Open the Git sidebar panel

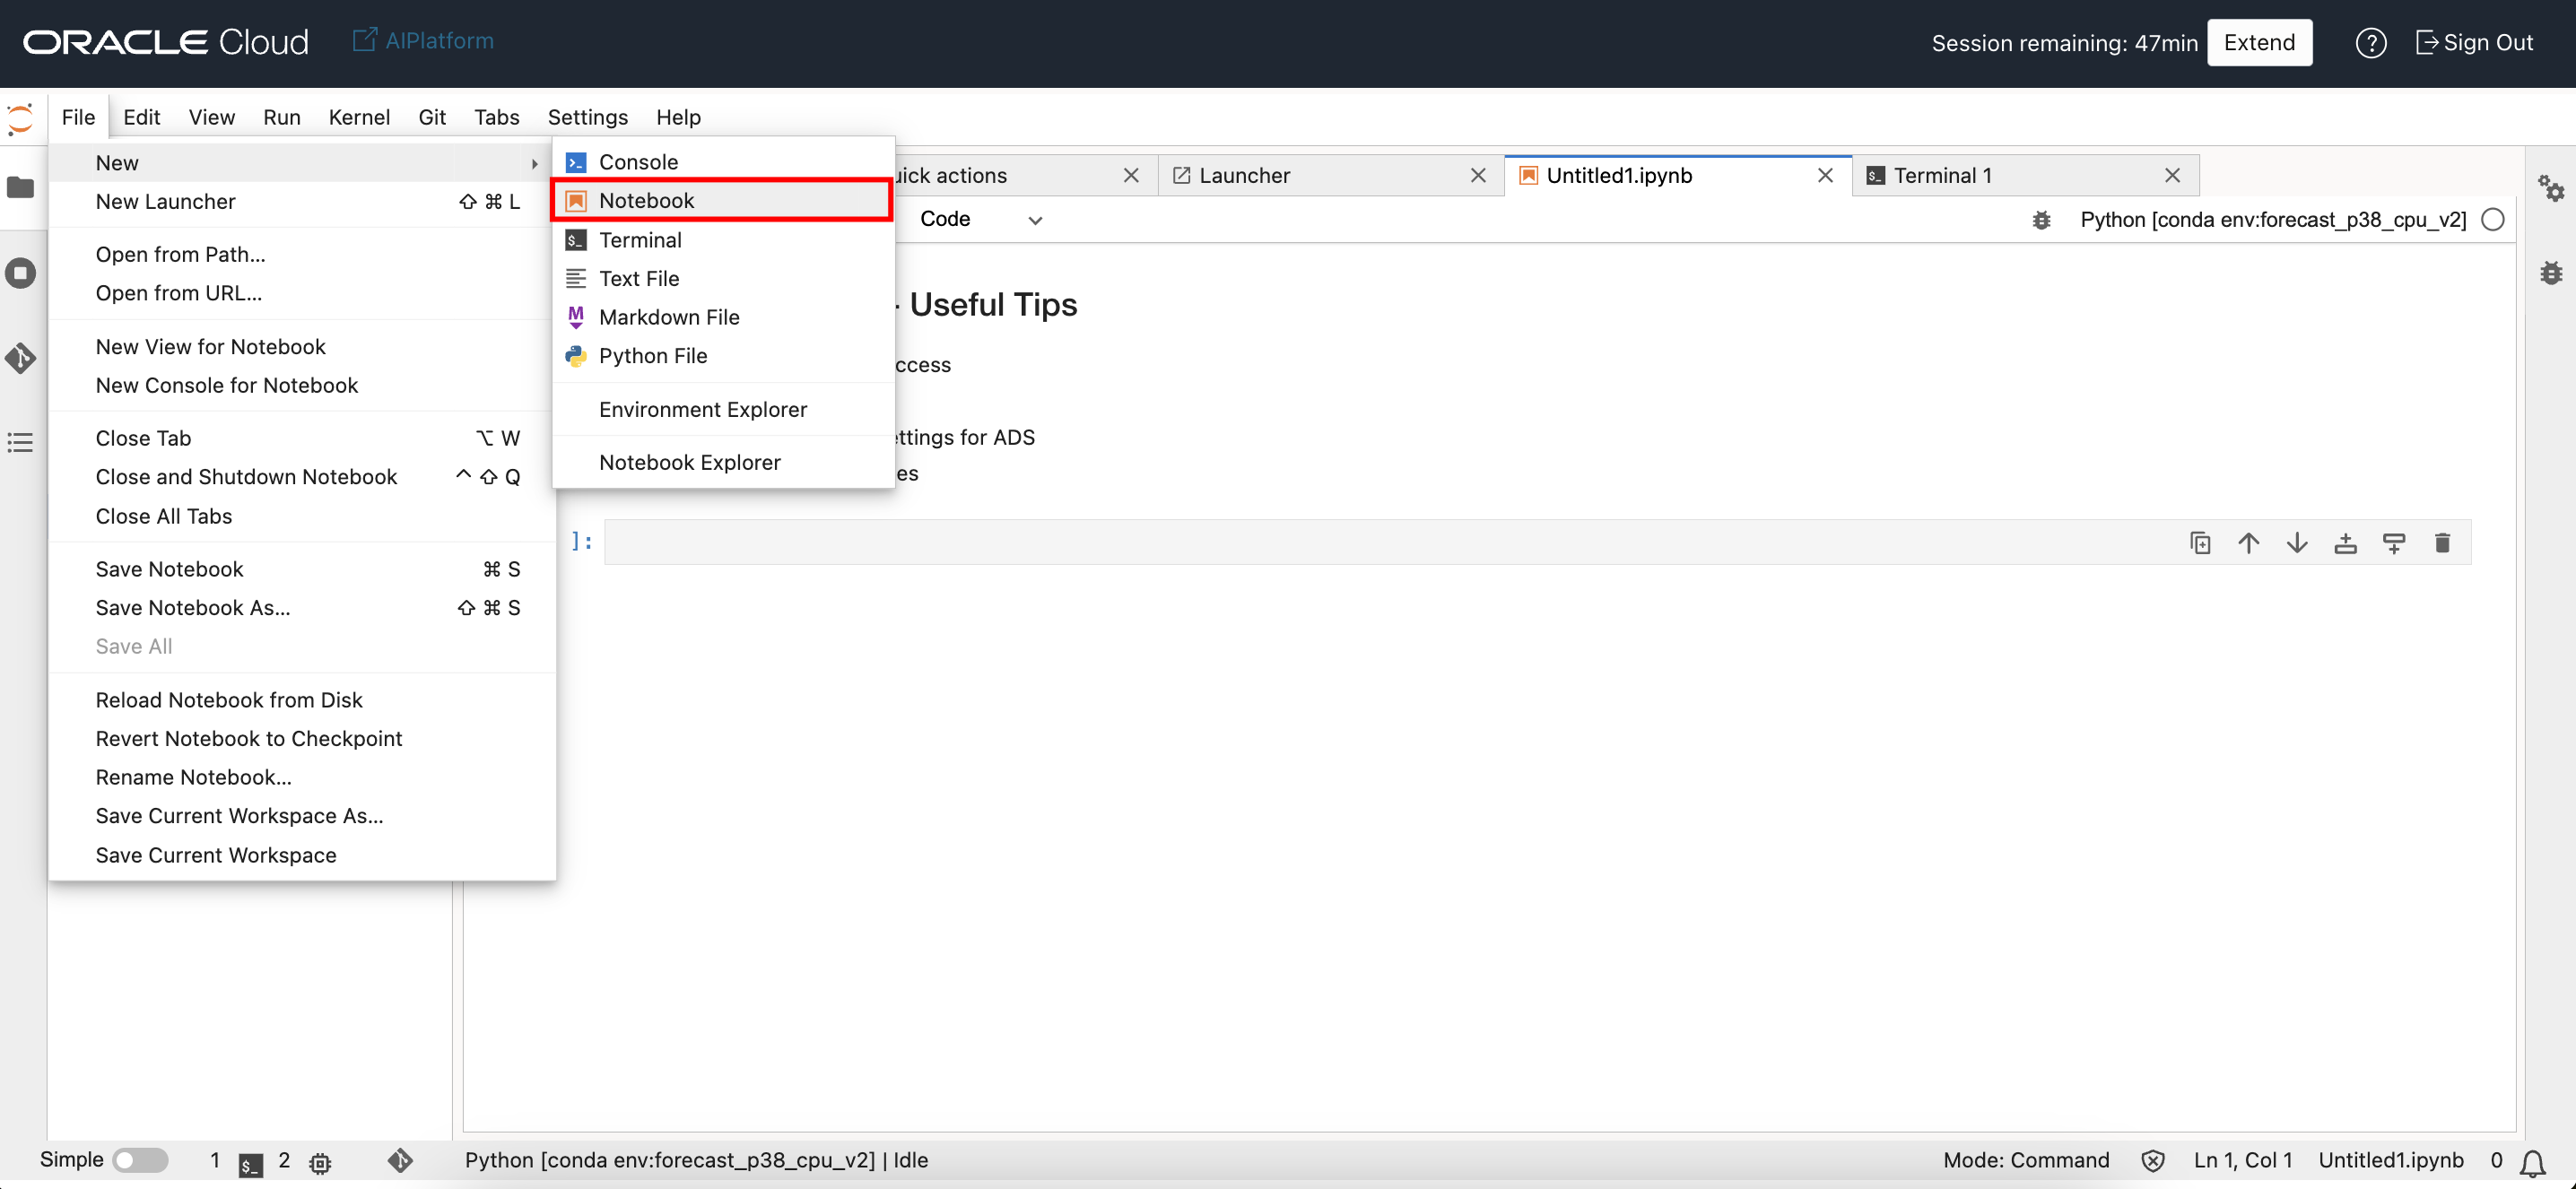pyautogui.click(x=20, y=358)
